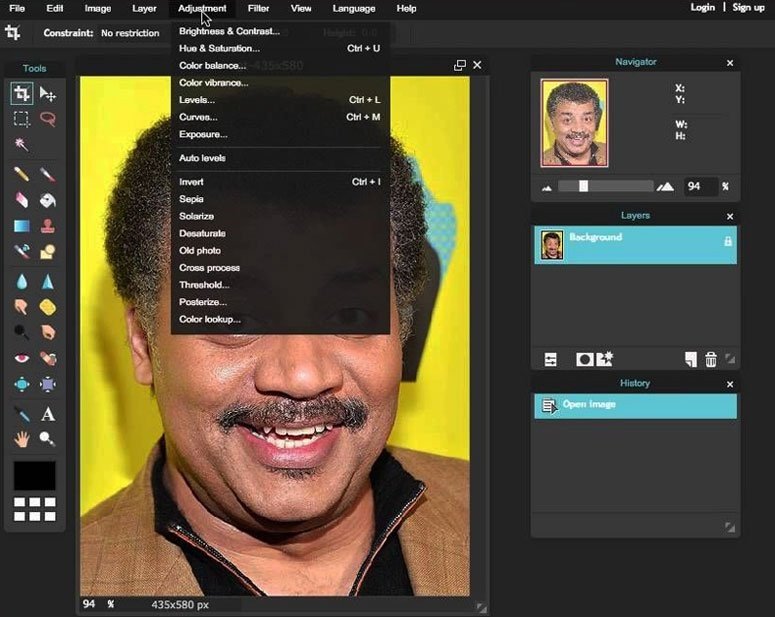Image resolution: width=775 pixels, height=617 pixels.
Task: Select the Move tool
Action: point(47,93)
